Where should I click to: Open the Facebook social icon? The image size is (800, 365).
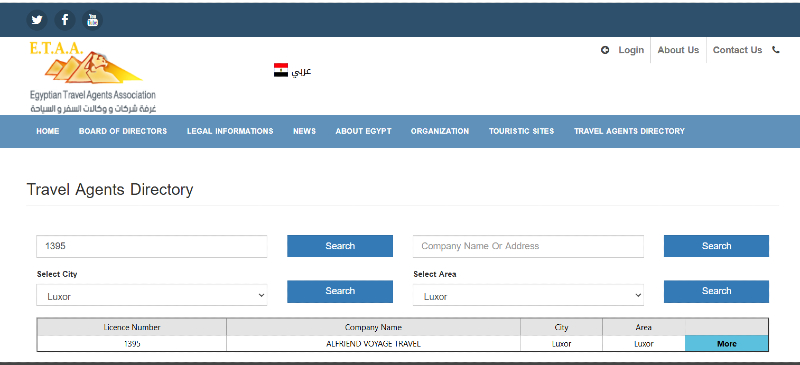(x=65, y=20)
